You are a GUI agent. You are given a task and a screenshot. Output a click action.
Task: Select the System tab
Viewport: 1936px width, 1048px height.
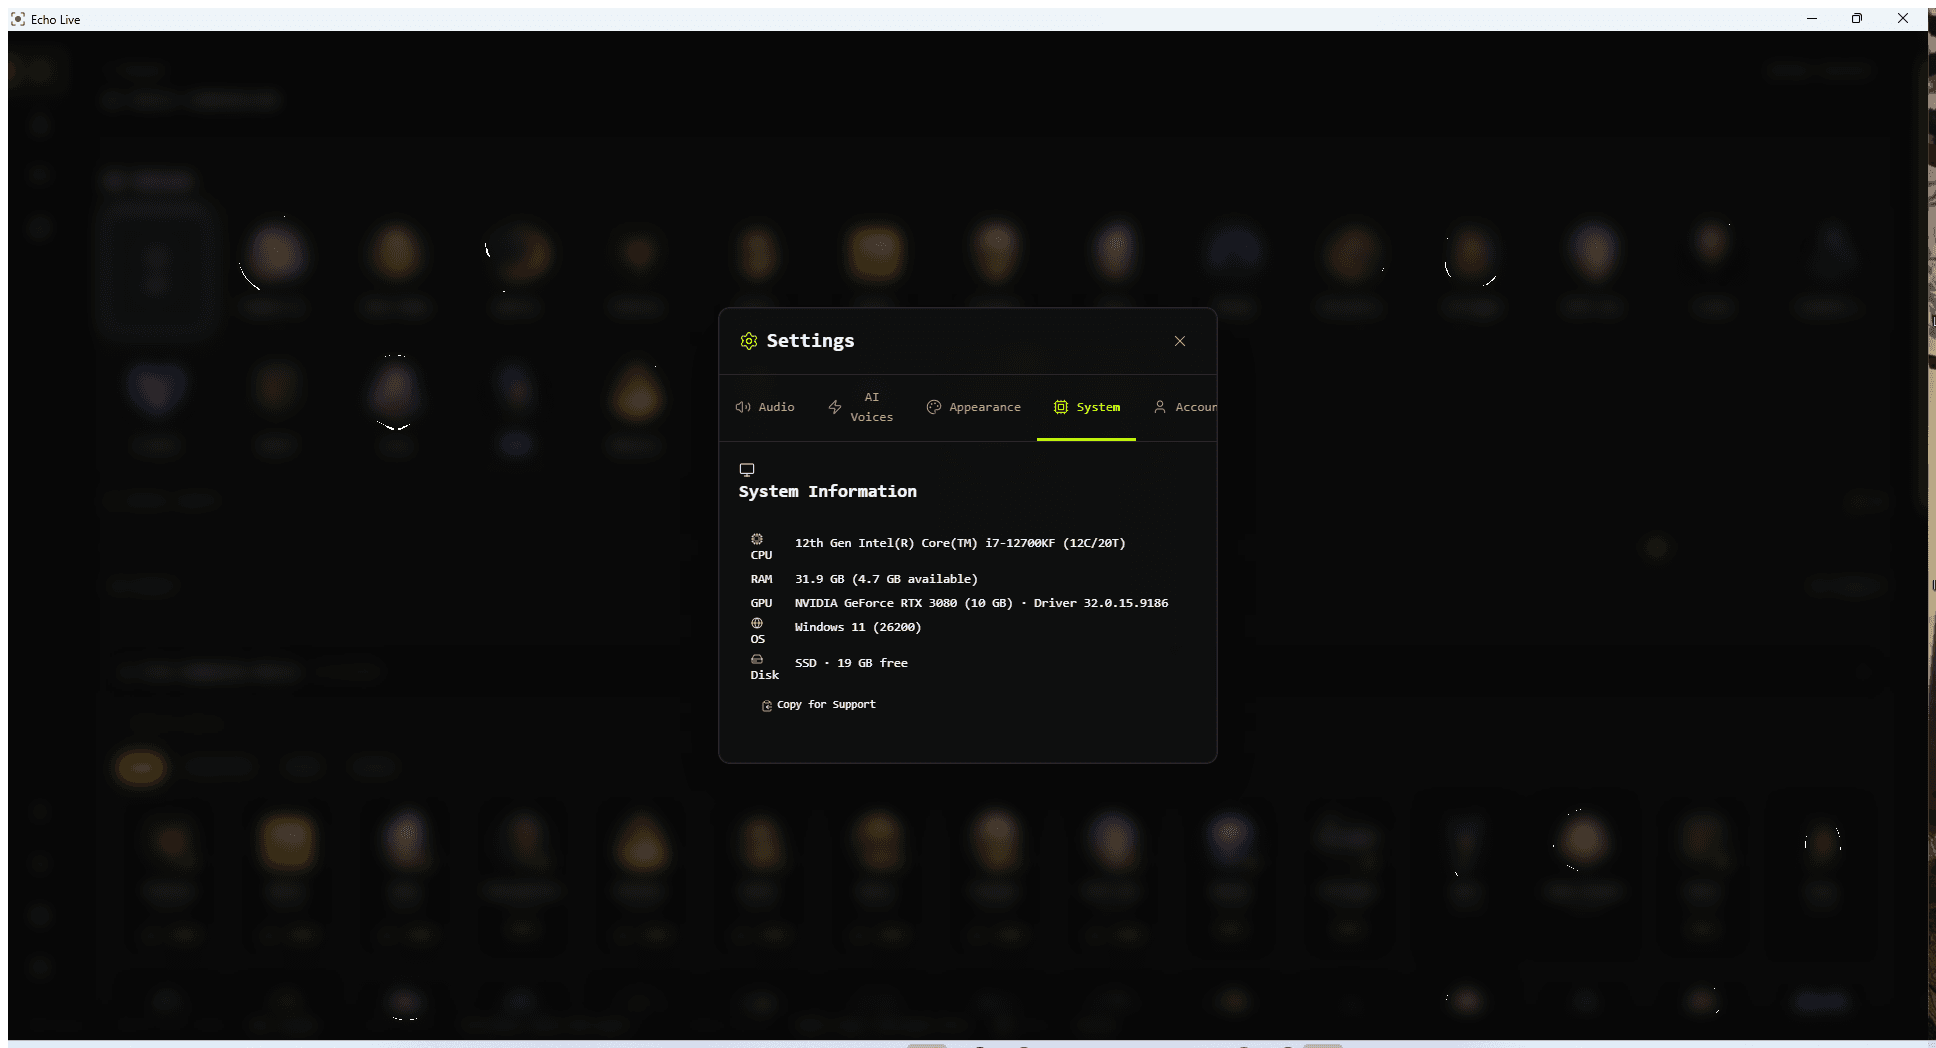tap(1087, 407)
